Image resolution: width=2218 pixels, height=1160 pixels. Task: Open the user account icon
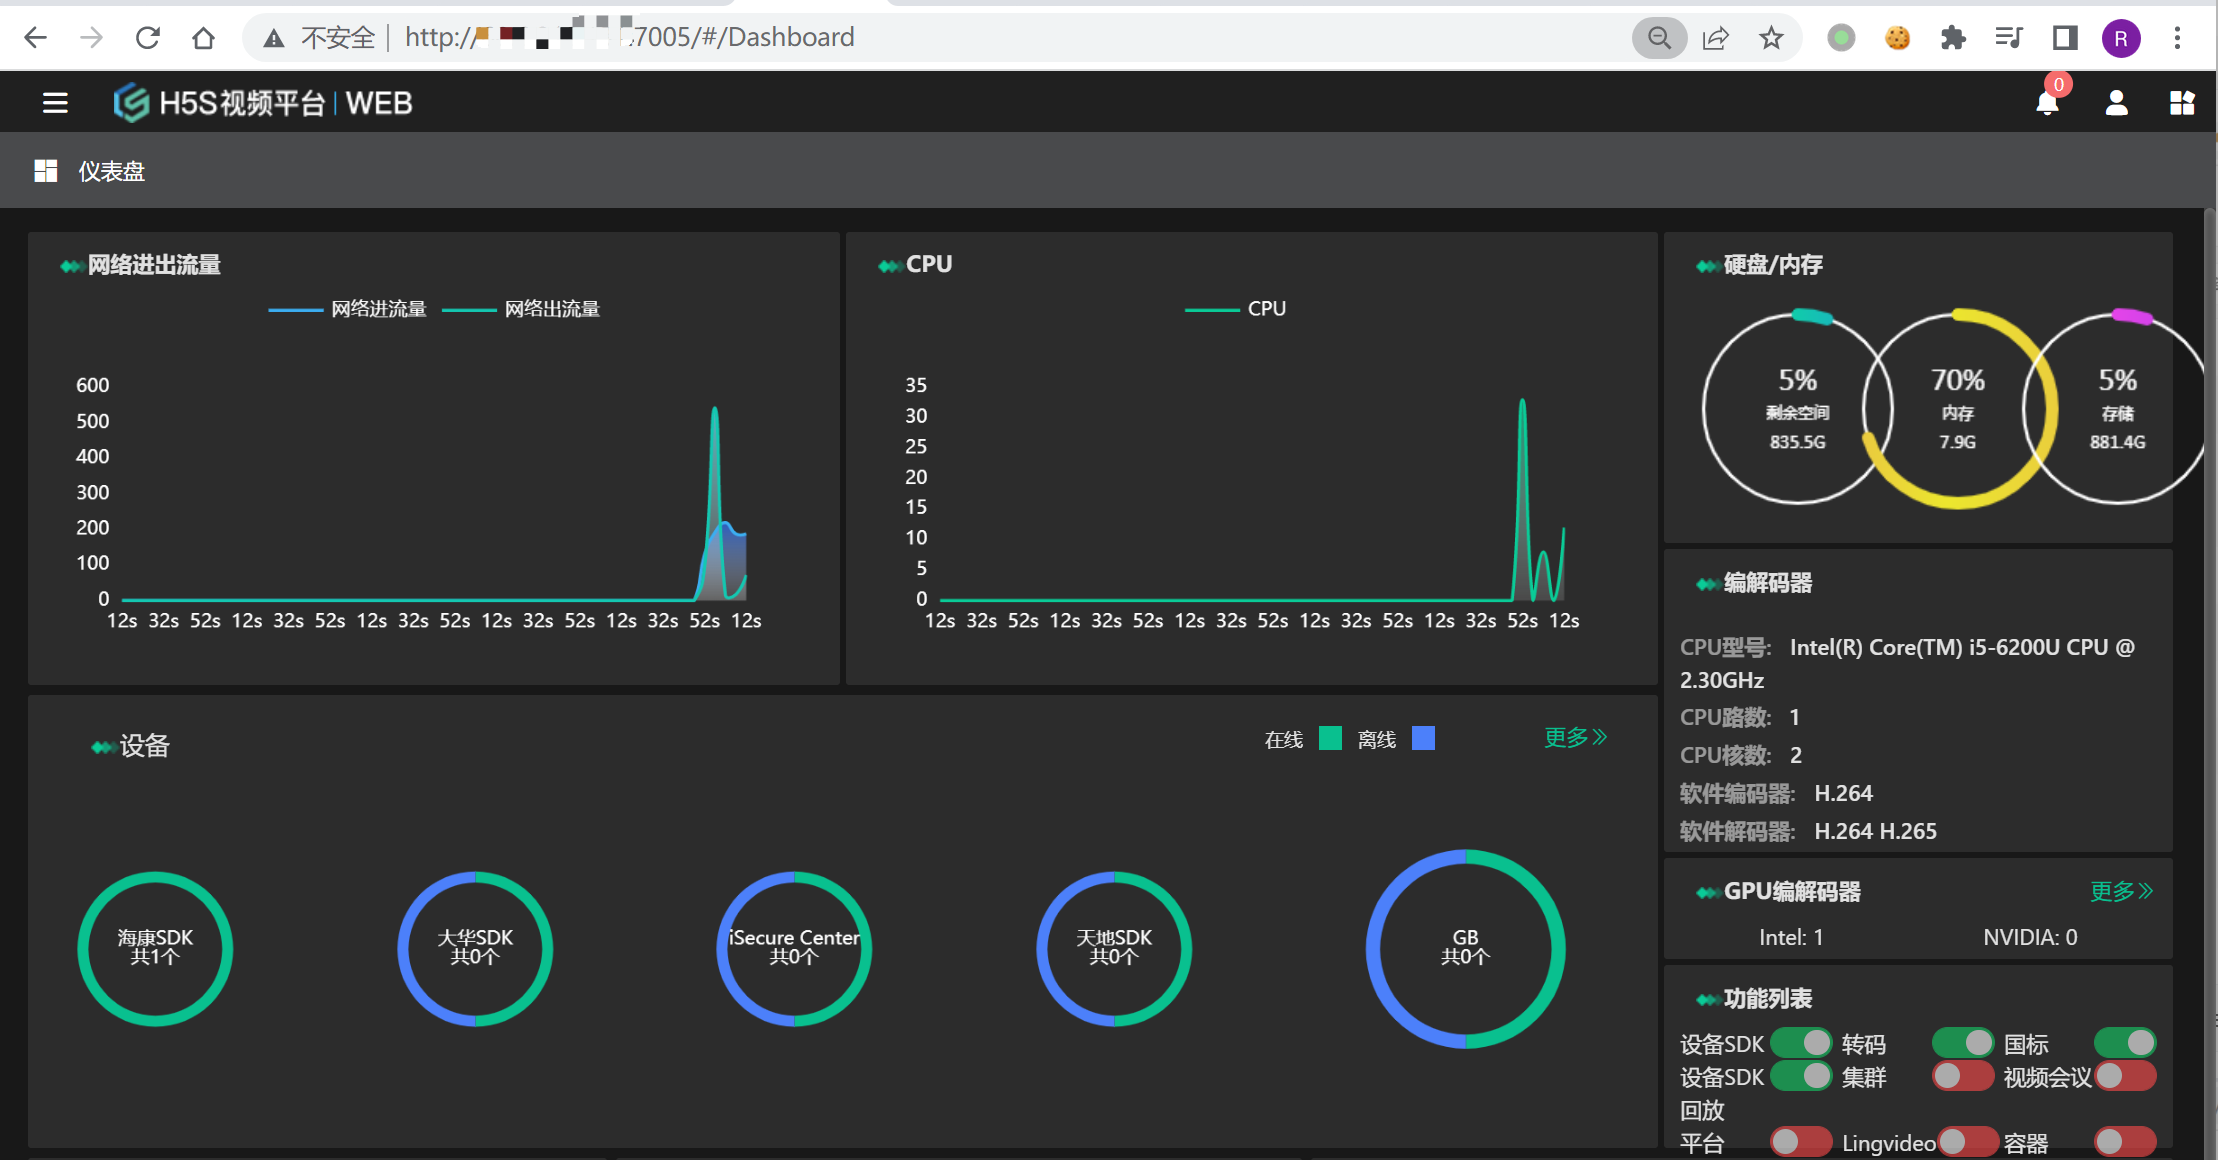2116,103
